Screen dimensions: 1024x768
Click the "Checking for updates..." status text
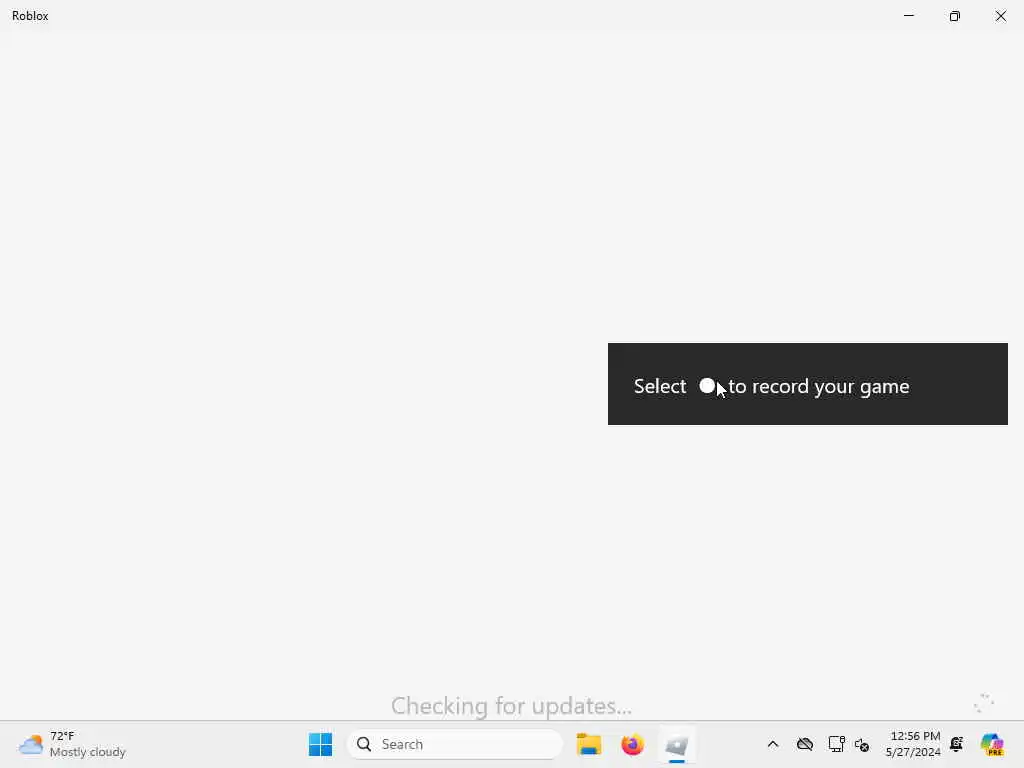[511, 706]
